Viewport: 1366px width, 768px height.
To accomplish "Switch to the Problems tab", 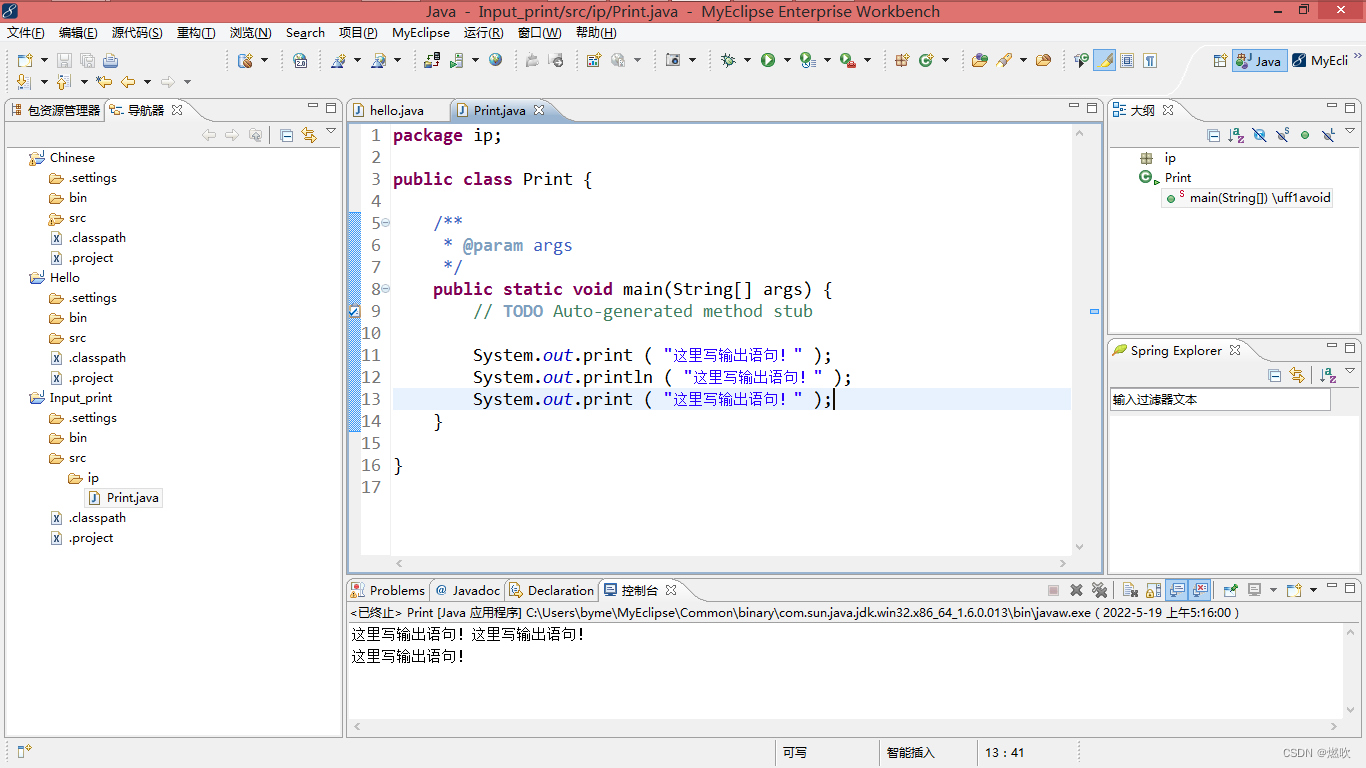I will coord(388,590).
